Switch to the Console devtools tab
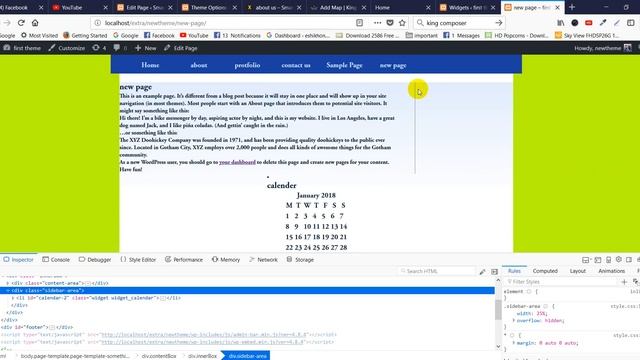The width and height of the screenshot is (640, 360). point(56,260)
